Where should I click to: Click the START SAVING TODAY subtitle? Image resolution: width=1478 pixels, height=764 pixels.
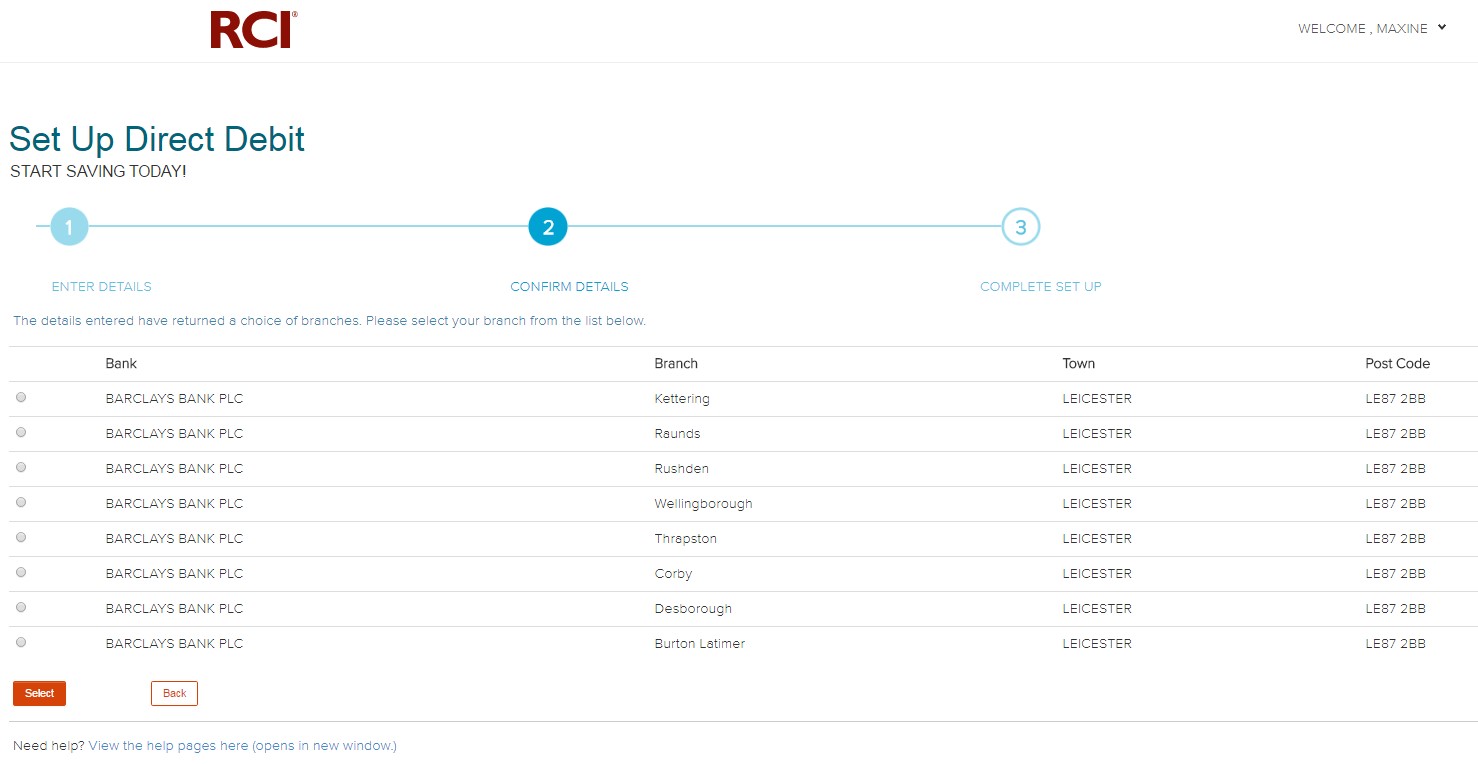pyautogui.click(x=98, y=172)
